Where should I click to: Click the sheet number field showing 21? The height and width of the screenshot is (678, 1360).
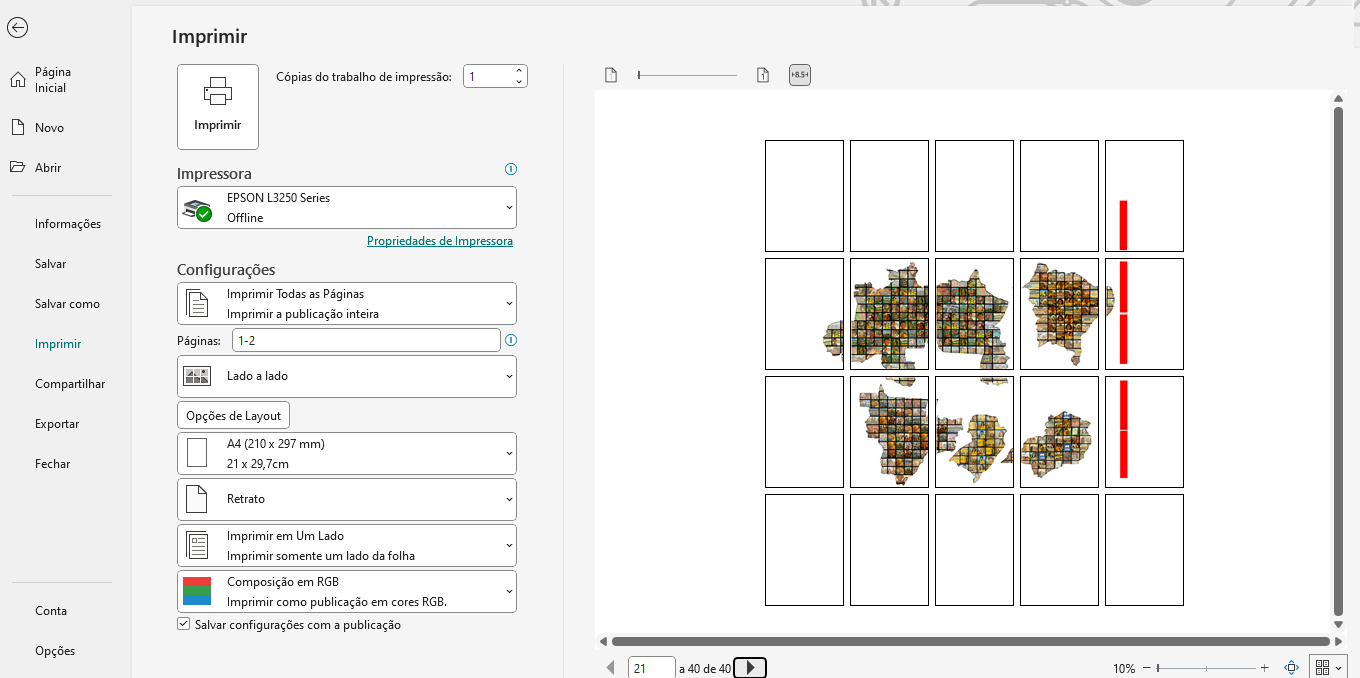(651, 668)
